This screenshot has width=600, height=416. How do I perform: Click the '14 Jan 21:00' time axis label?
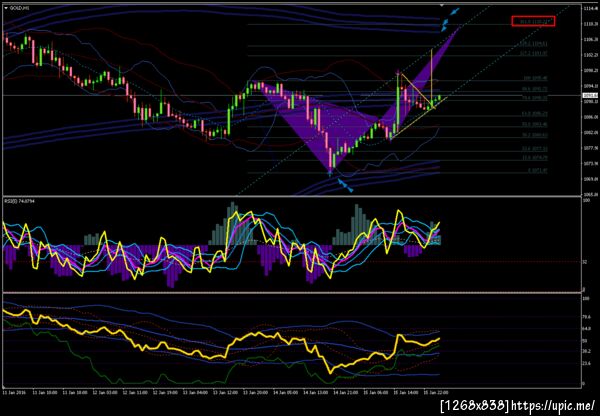pyautogui.click(x=346, y=393)
